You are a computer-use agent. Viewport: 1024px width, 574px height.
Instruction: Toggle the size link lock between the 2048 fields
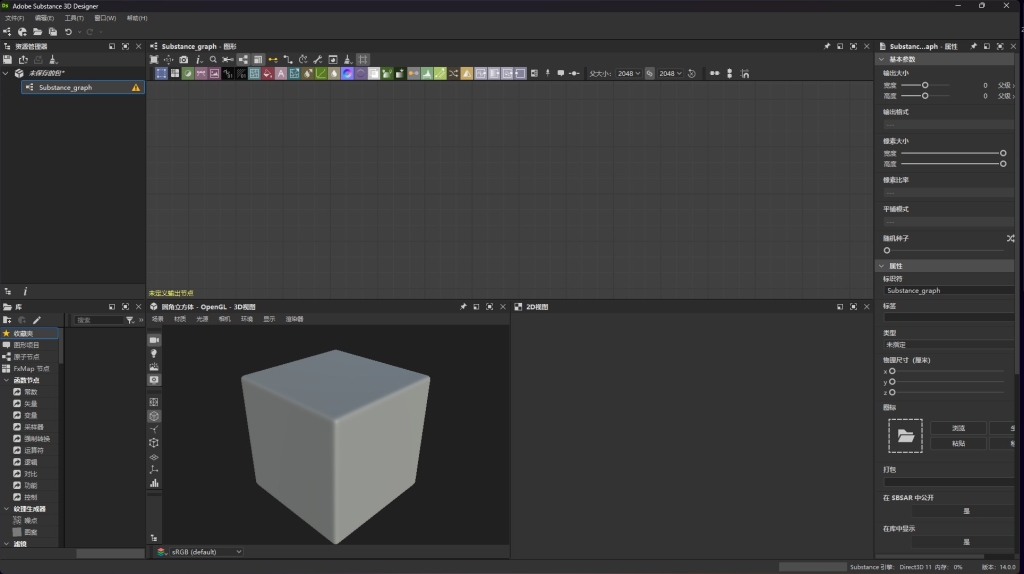pyautogui.click(x=650, y=74)
